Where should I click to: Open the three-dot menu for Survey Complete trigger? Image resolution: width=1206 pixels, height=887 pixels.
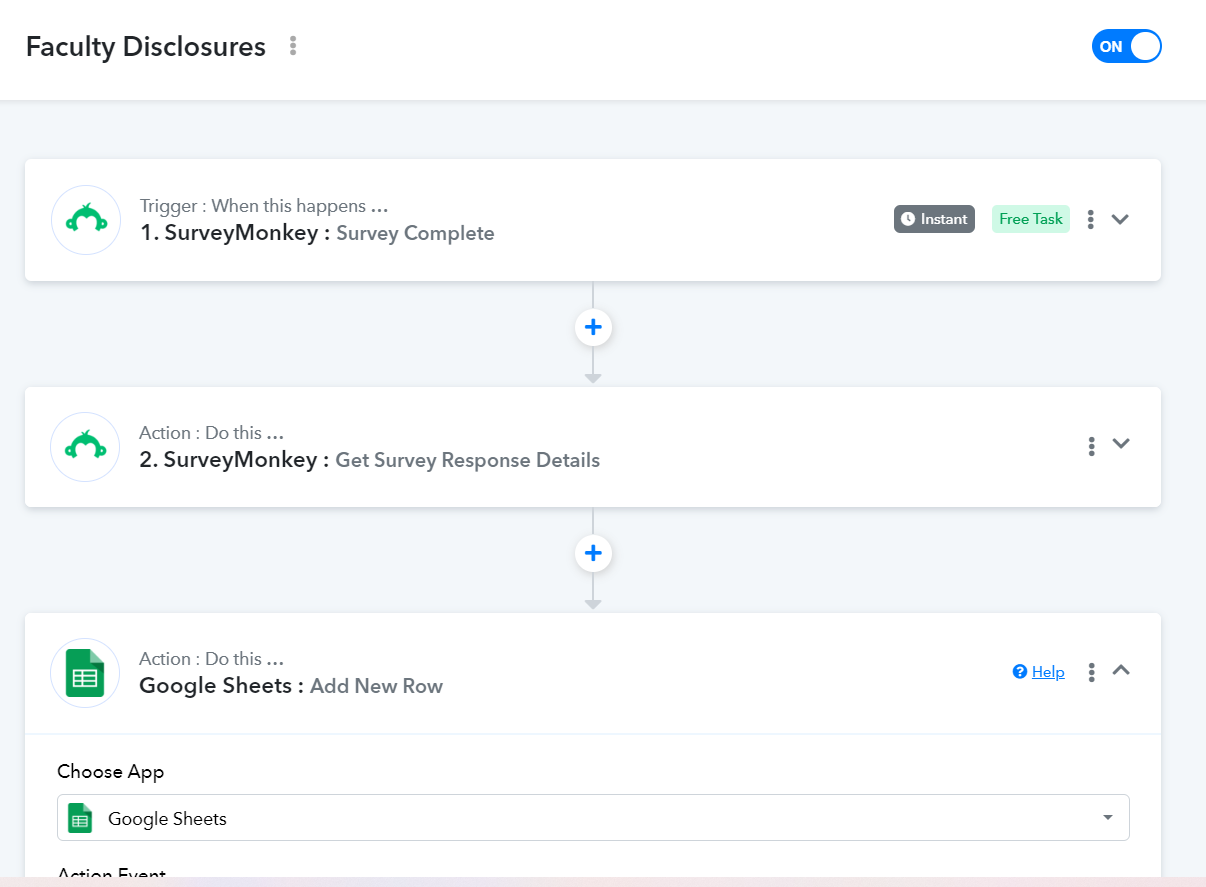[1091, 219]
